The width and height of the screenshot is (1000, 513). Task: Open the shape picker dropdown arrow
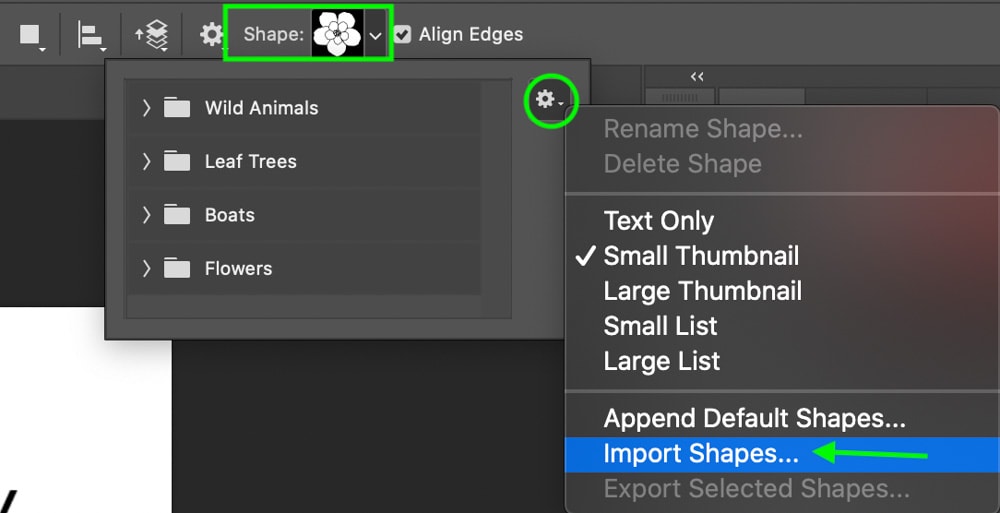(x=376, y=35)
